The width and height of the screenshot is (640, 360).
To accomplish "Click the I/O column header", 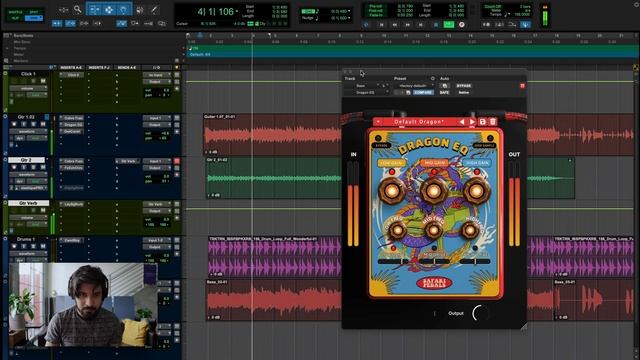I will [x=157, y=67].
